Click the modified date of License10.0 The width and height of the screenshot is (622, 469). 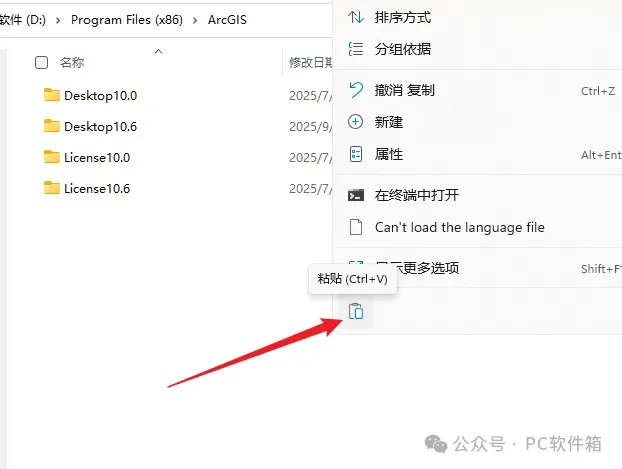pos(311,158)
